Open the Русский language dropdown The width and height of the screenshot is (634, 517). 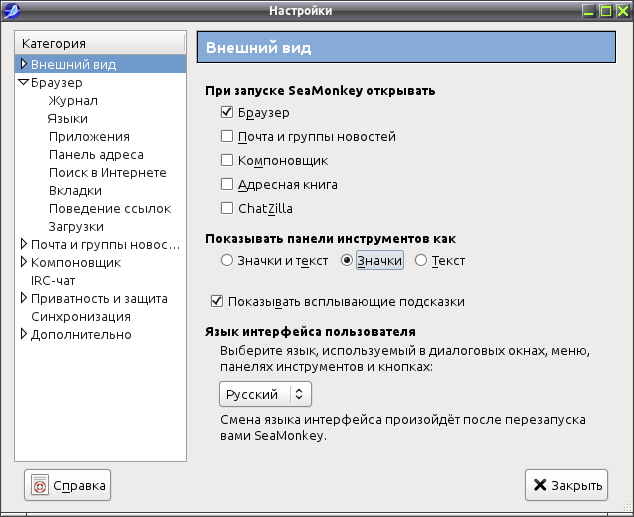(265, 394)
